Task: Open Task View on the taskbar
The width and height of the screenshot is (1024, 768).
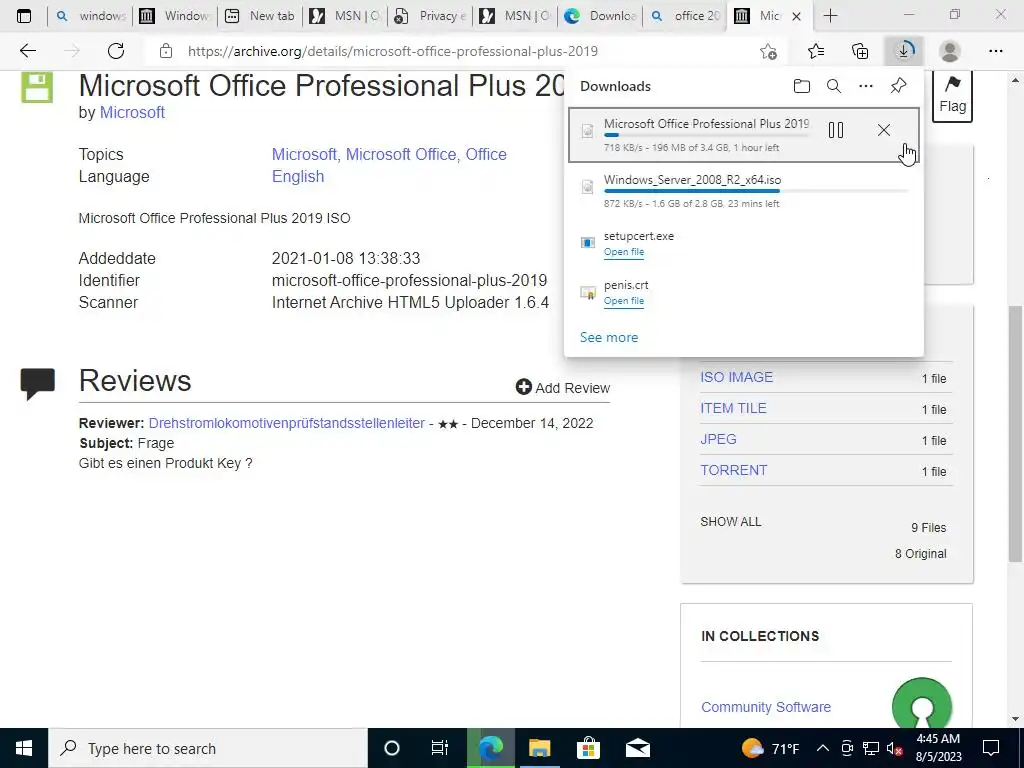Action: click(x=440, y=748)
